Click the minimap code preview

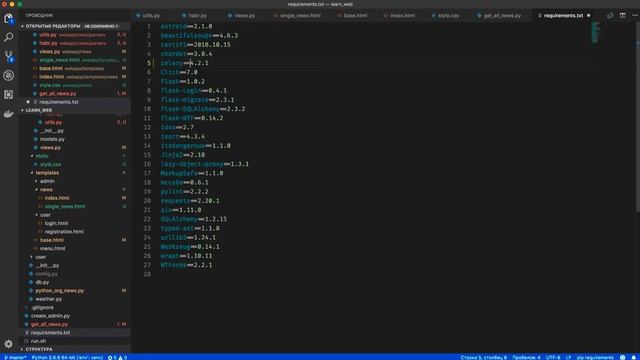[x=595, y=32]
